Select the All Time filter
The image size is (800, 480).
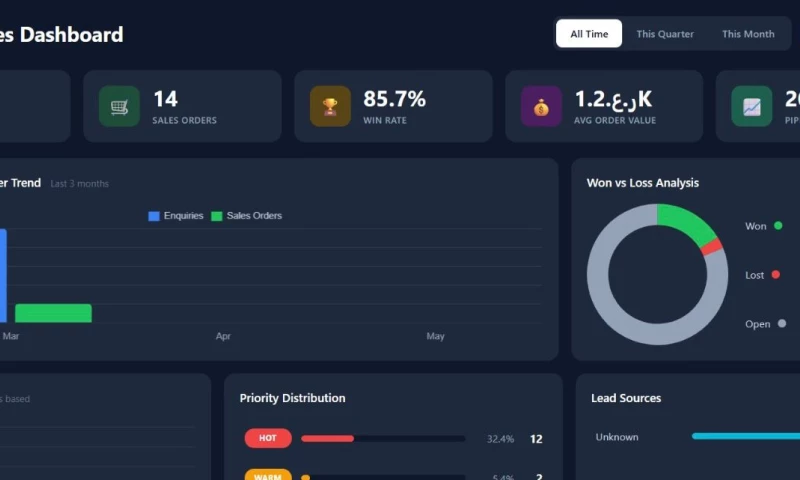(x=589, y=34)
